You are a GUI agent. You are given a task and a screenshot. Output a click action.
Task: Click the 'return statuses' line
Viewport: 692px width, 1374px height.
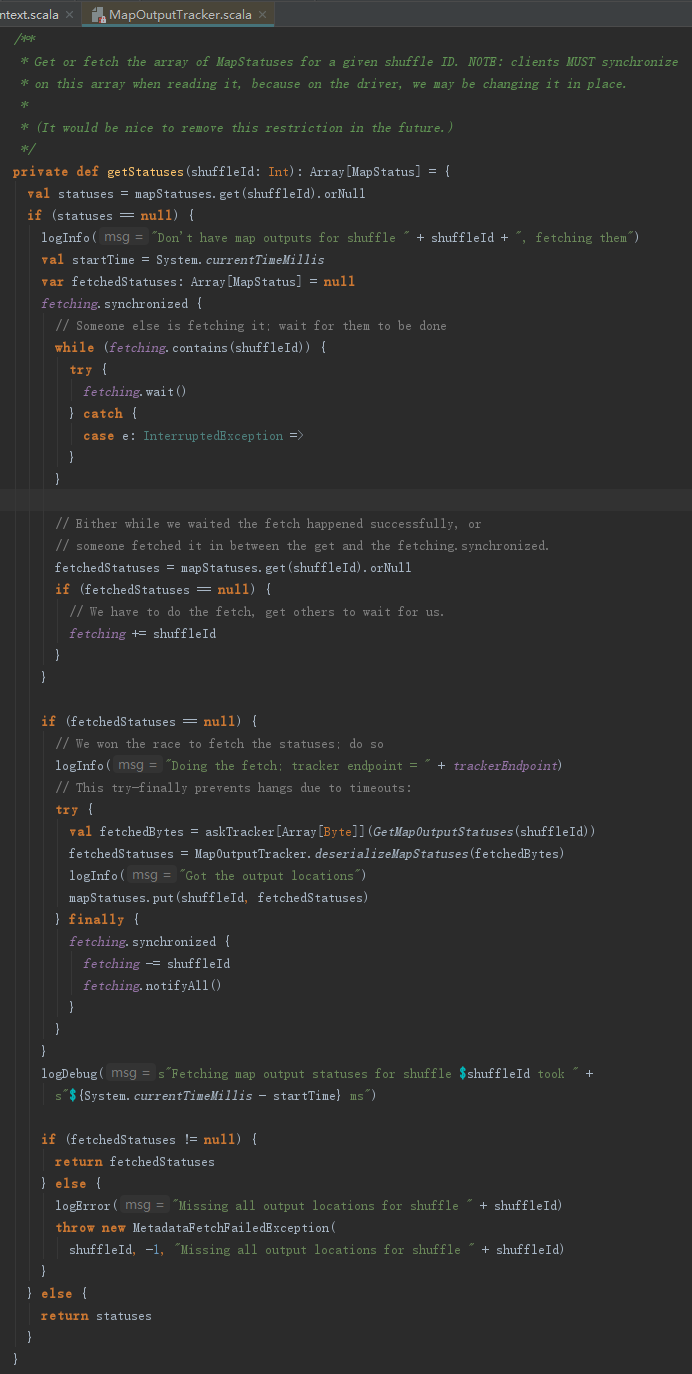(96, 1316)
